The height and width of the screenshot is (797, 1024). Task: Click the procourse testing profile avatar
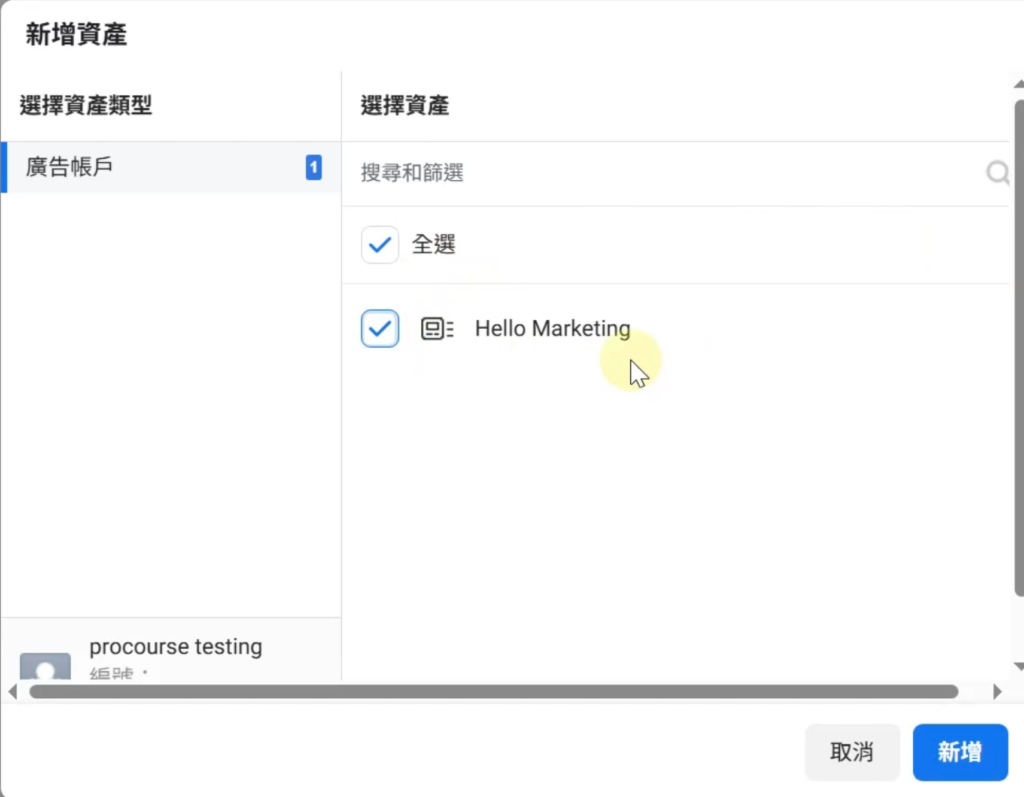(x=46, y=667)
